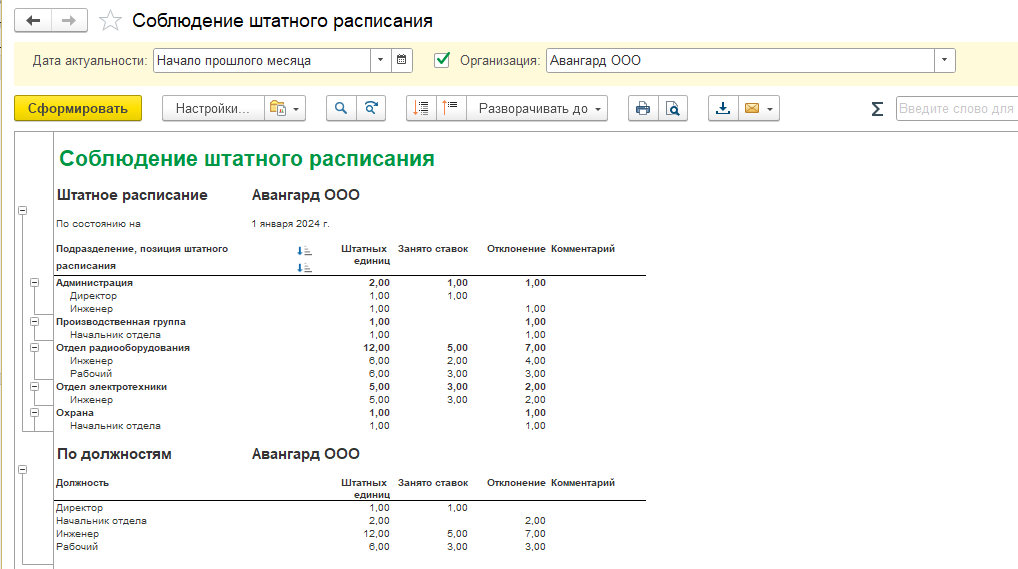The width and height of the screenshot is (1018, 569).
Task: Add report to favorites with star icon
Action: point(110,21)
